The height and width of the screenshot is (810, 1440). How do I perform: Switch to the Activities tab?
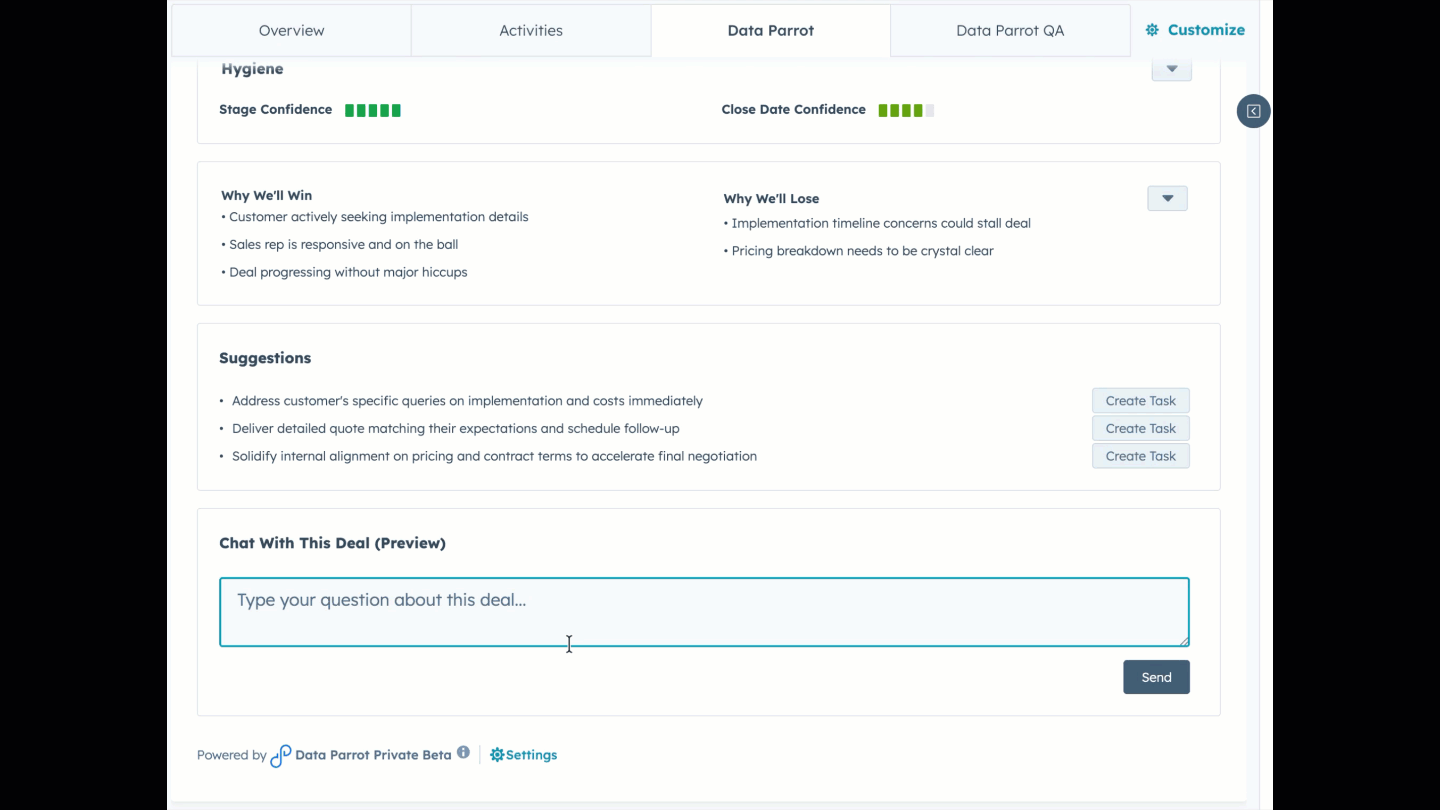click(x=531, y=30)
